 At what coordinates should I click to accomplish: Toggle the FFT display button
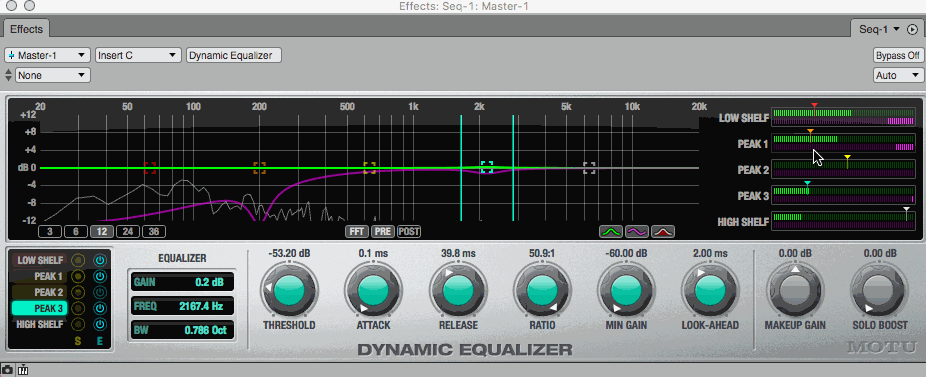357,232
